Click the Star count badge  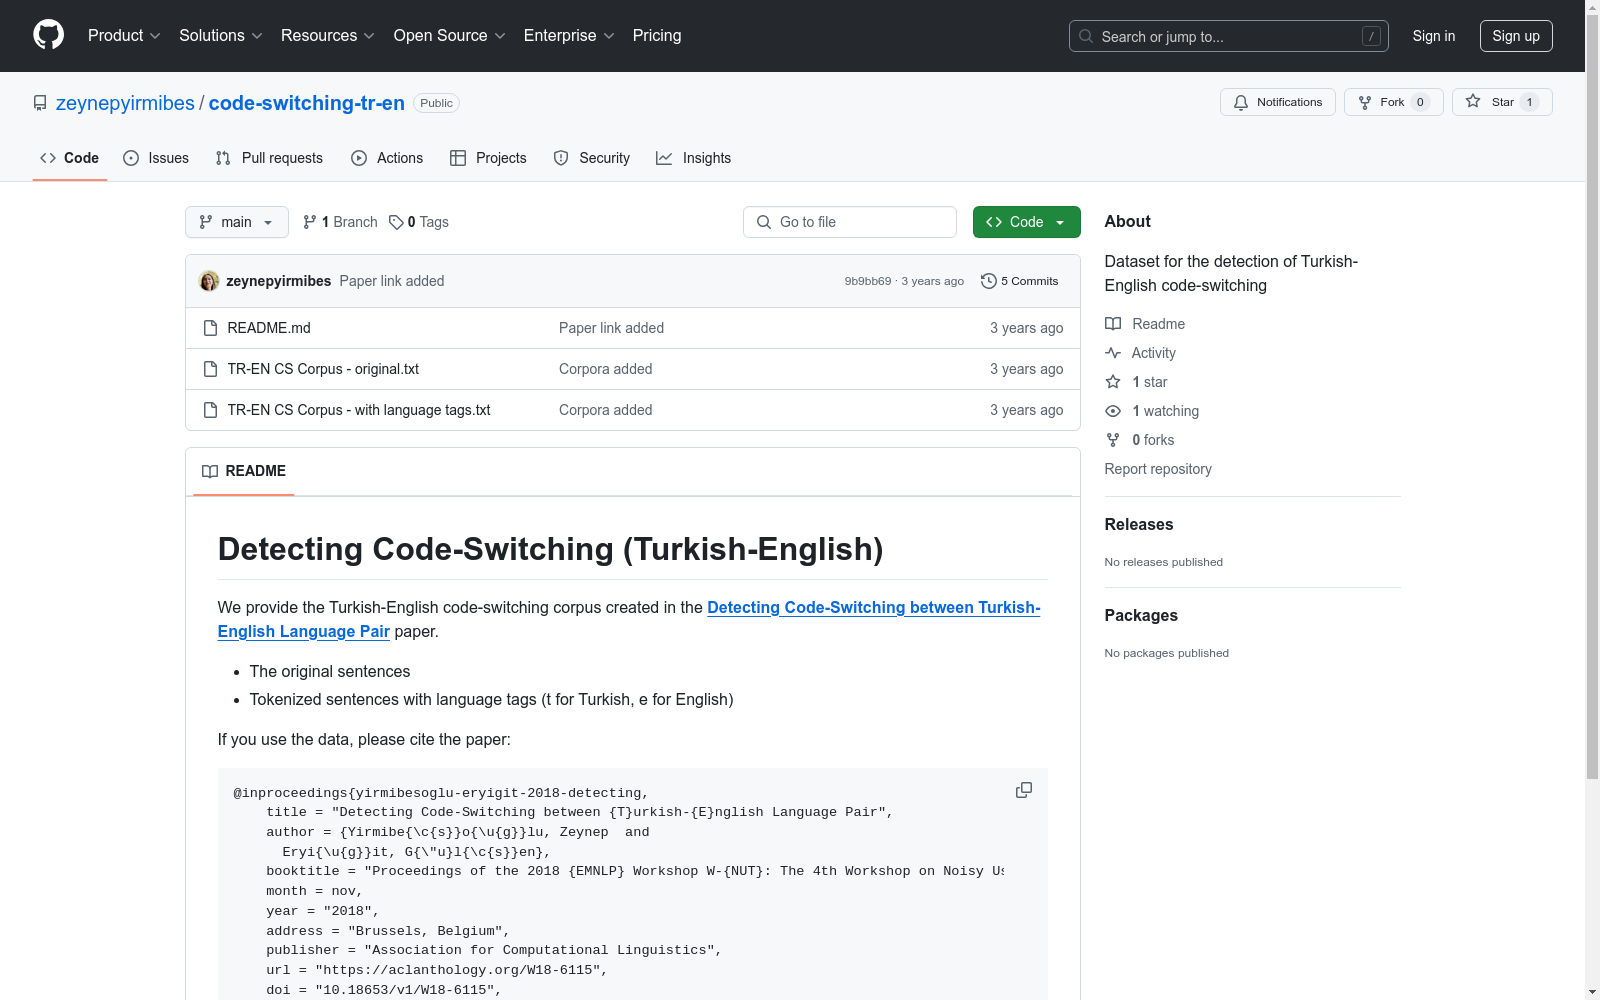point(1529,102)
